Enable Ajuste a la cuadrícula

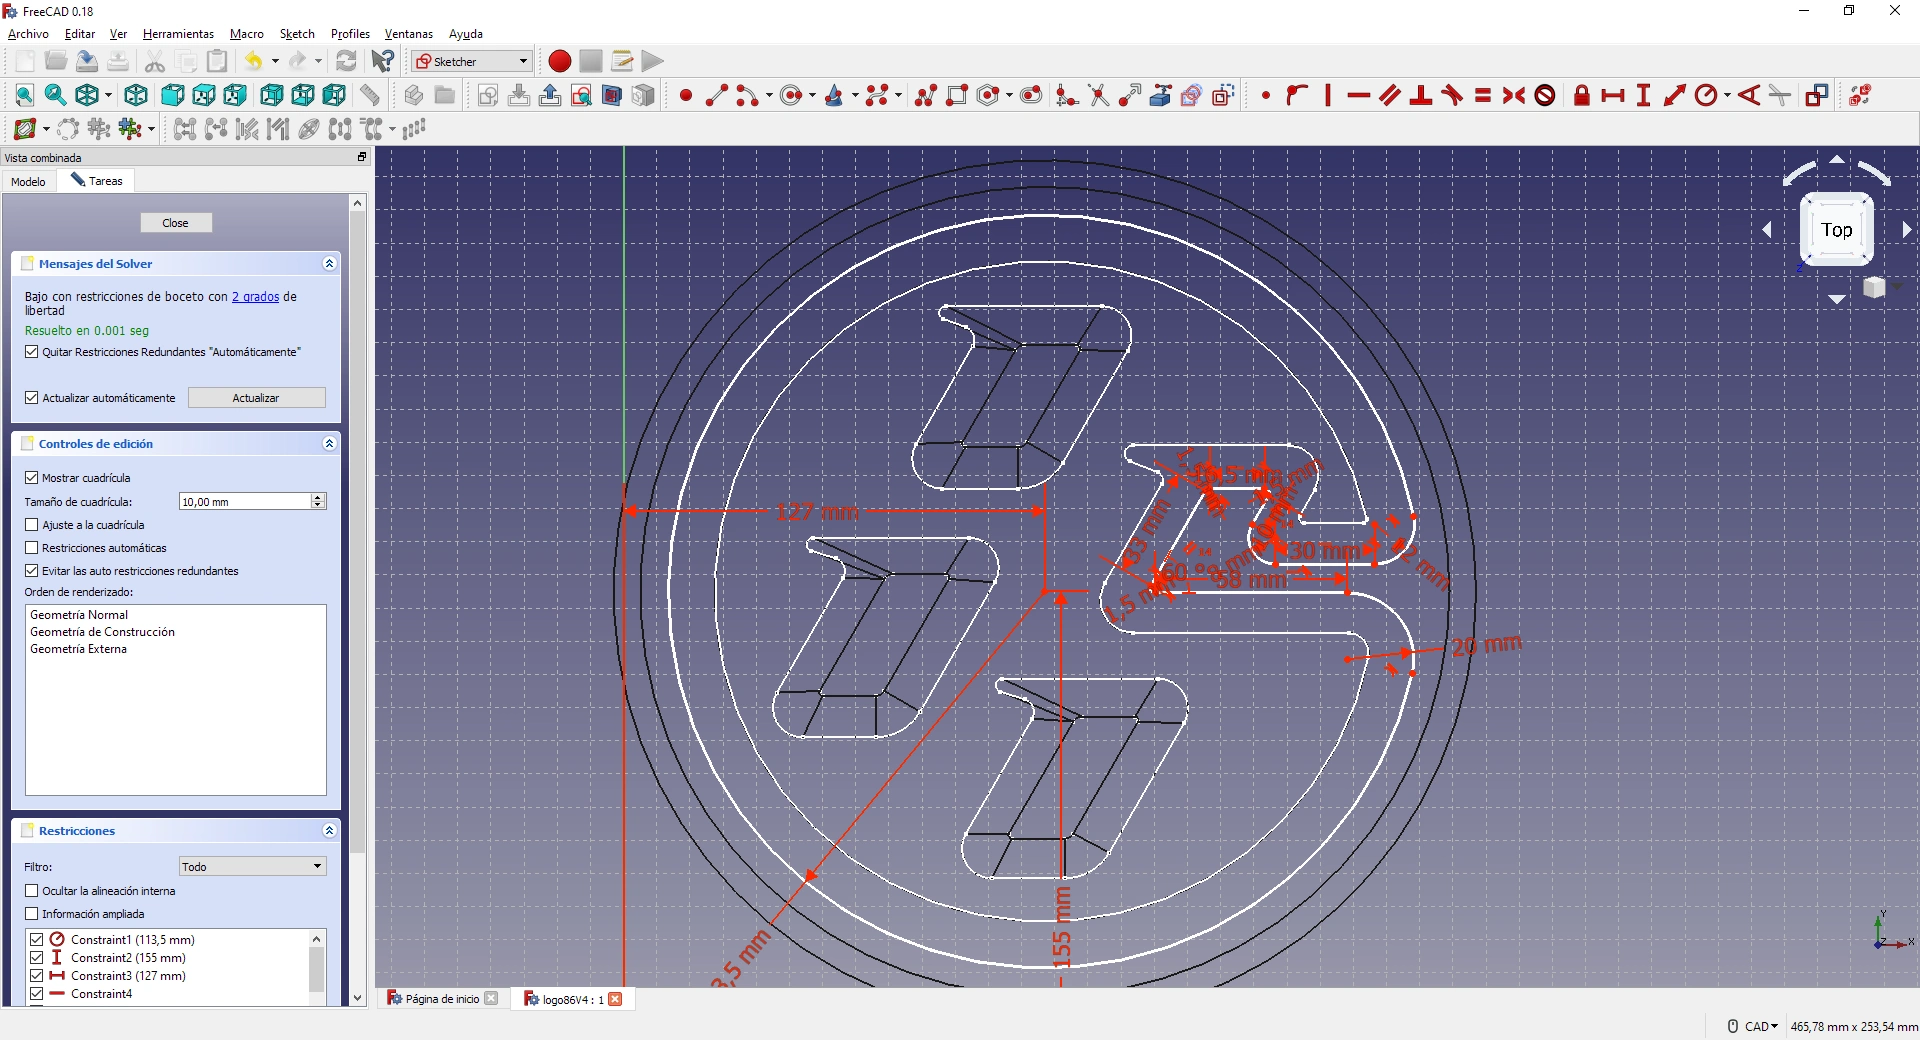pyautogui.click(x=32, y=525)
